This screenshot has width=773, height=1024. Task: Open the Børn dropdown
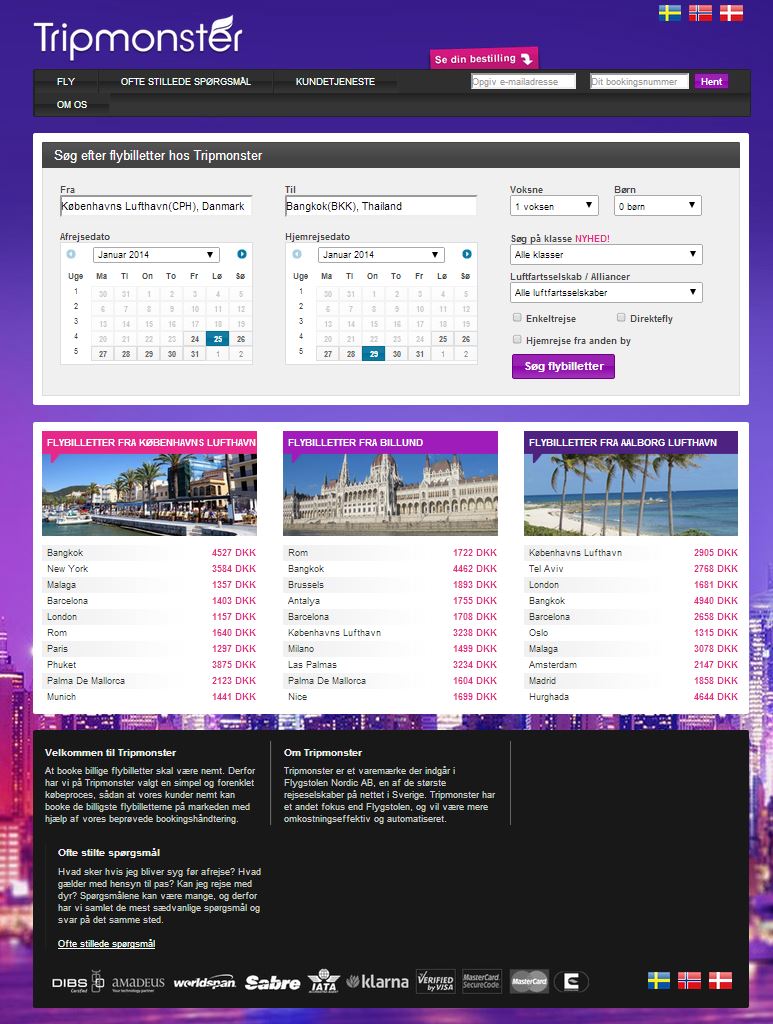click(x=657, y=206)
